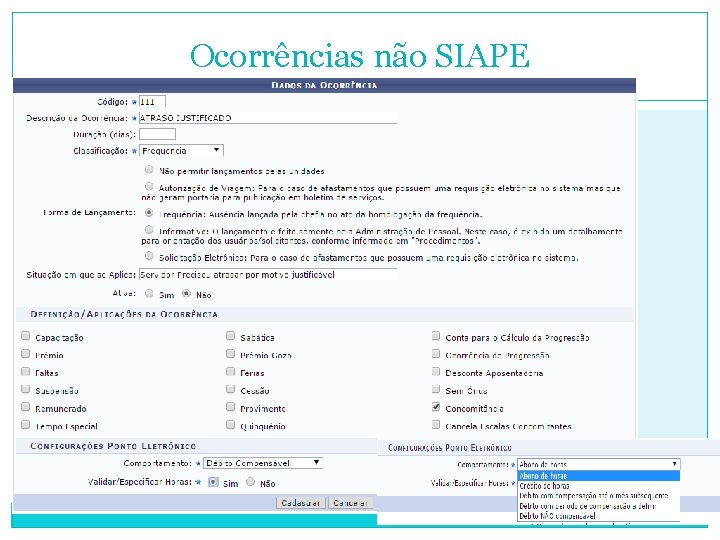Choose 'Débito com período de compensação a definir'

[598, 506]
